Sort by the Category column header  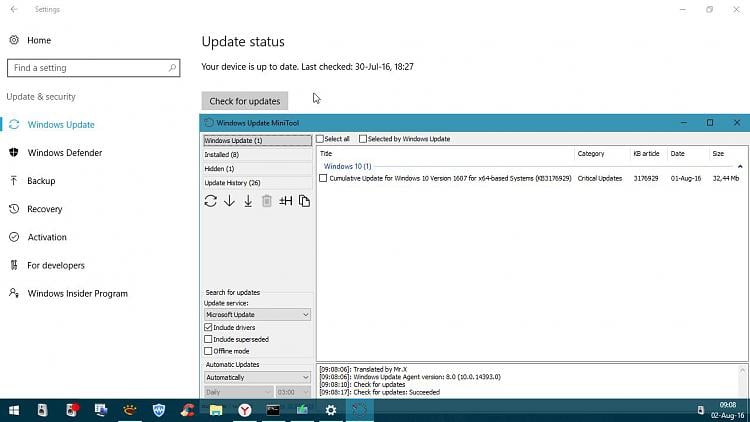tap(602, 154)
